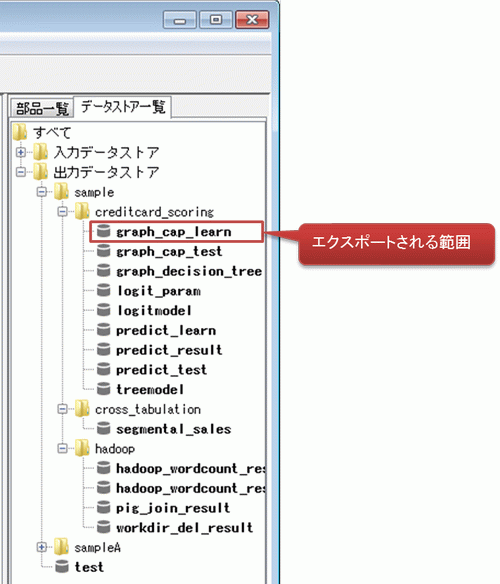
Task: Select the graph_decision_tree entry
Action: click(189, 272)
